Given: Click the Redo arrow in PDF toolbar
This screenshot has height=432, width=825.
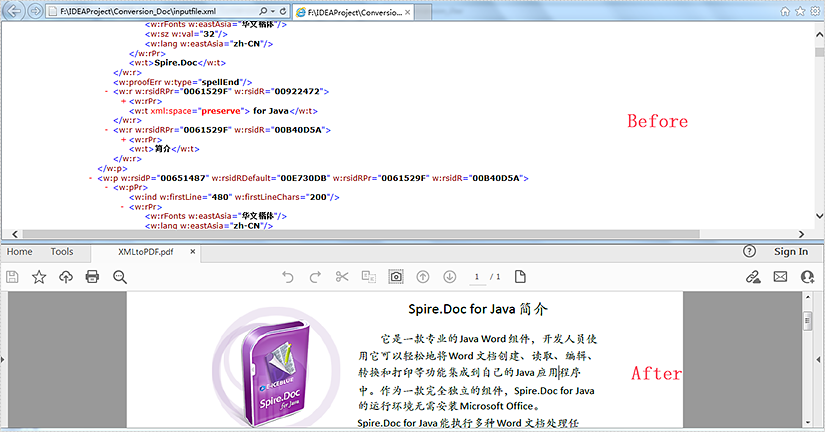Looking at the screenshot, I should 315,277.
